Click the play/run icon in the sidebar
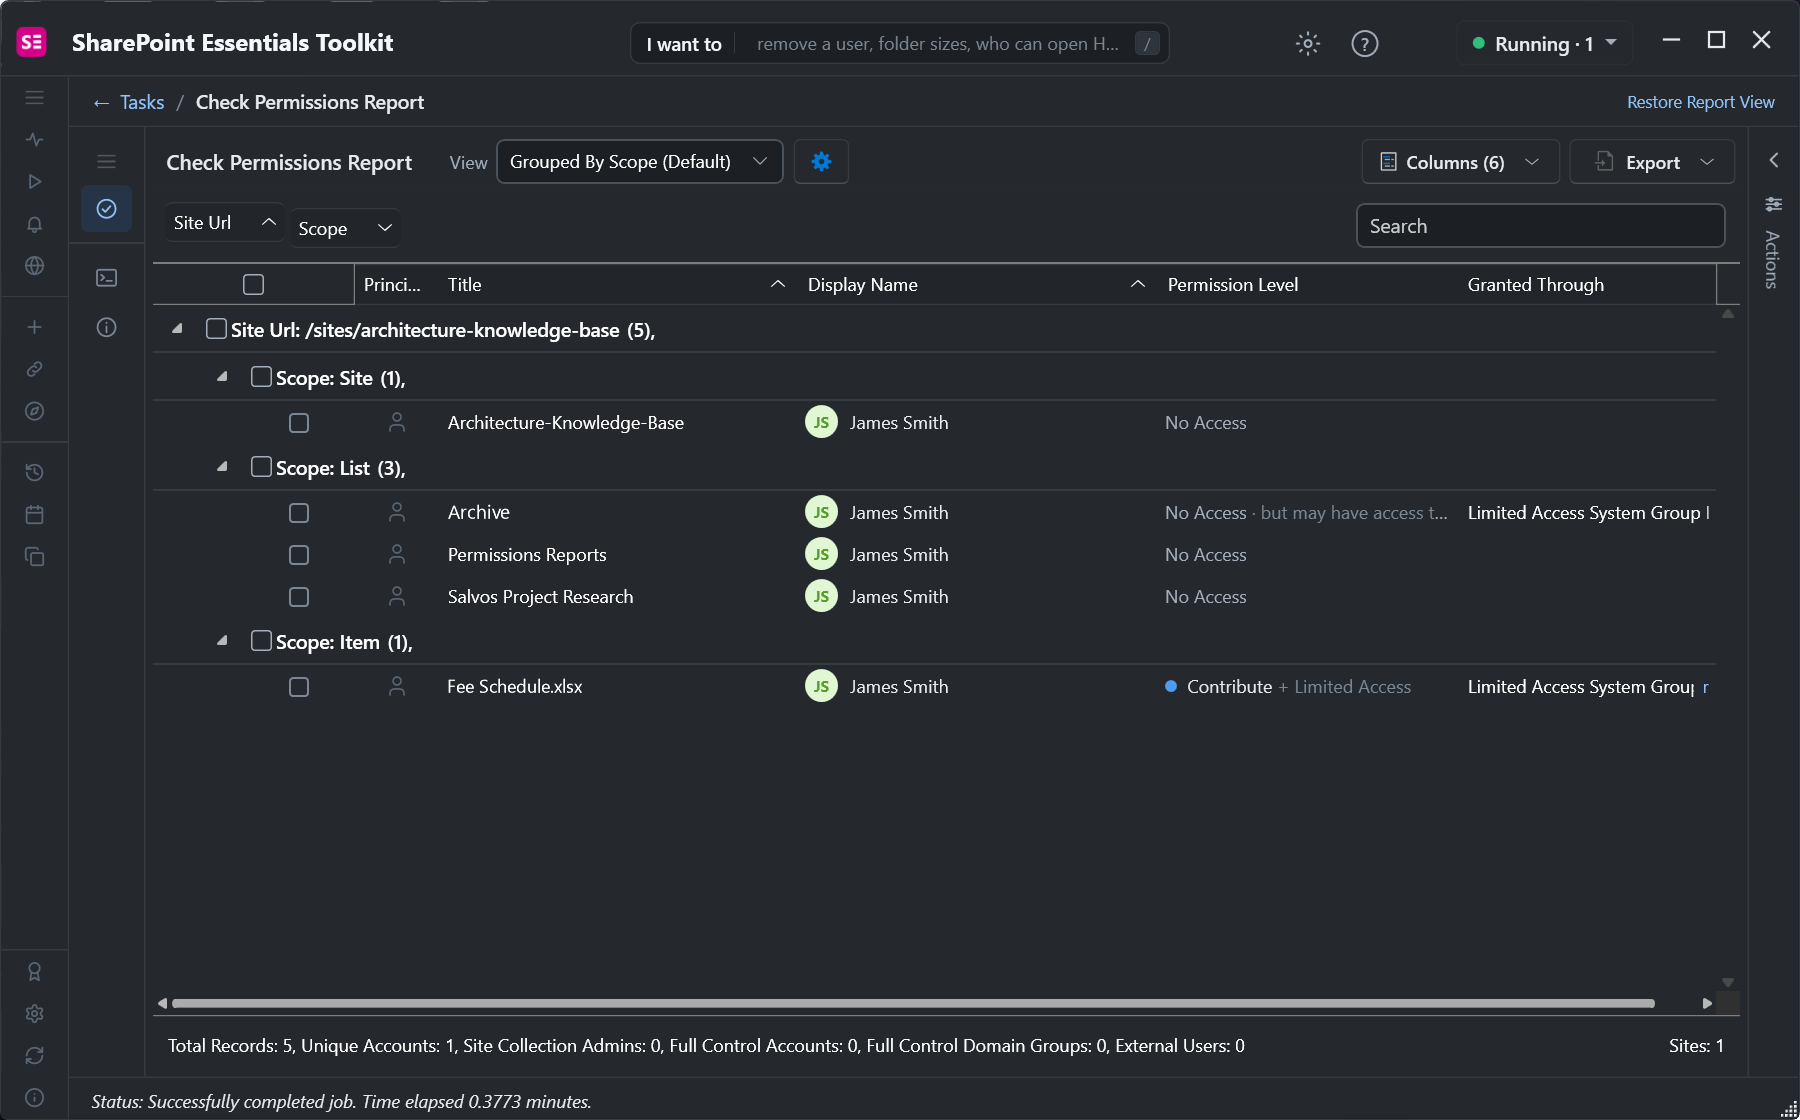 point(34,182)
